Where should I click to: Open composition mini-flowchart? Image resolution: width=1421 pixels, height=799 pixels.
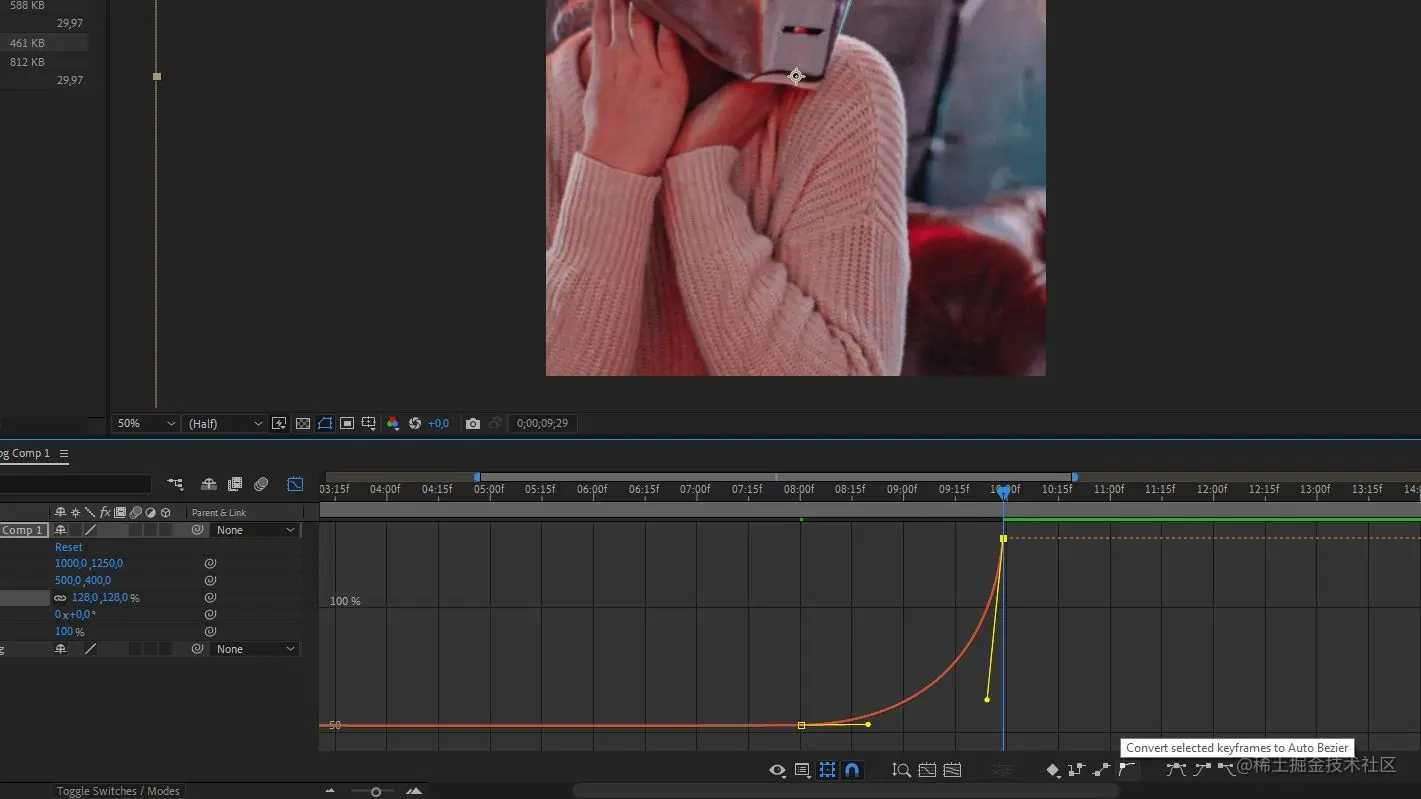tap(175, 484)
